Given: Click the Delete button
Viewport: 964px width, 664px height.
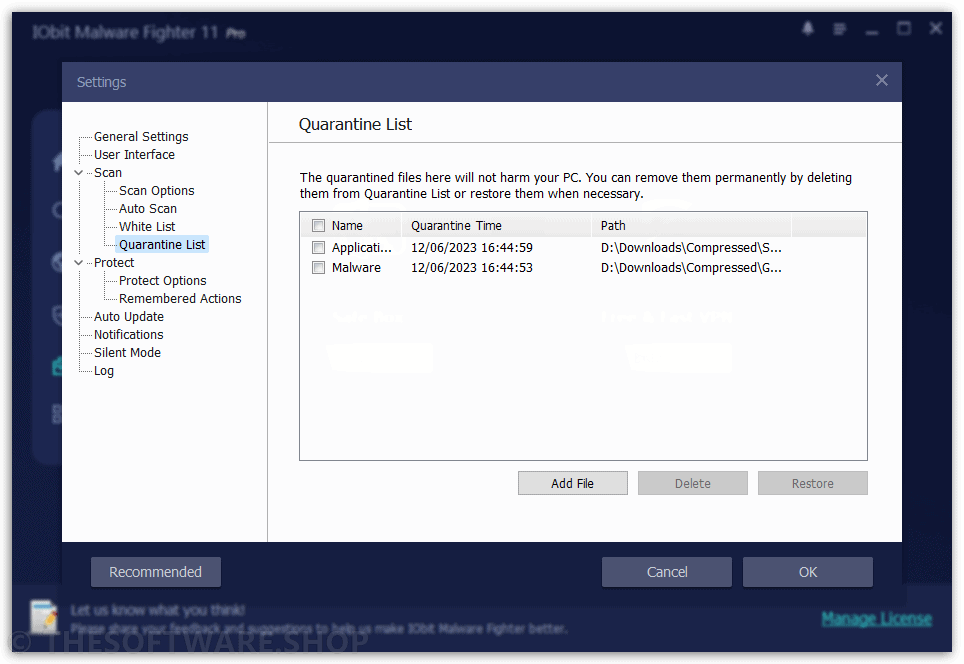Looking at the screenshot, I should pyautogui.click(x=693, y=483).
